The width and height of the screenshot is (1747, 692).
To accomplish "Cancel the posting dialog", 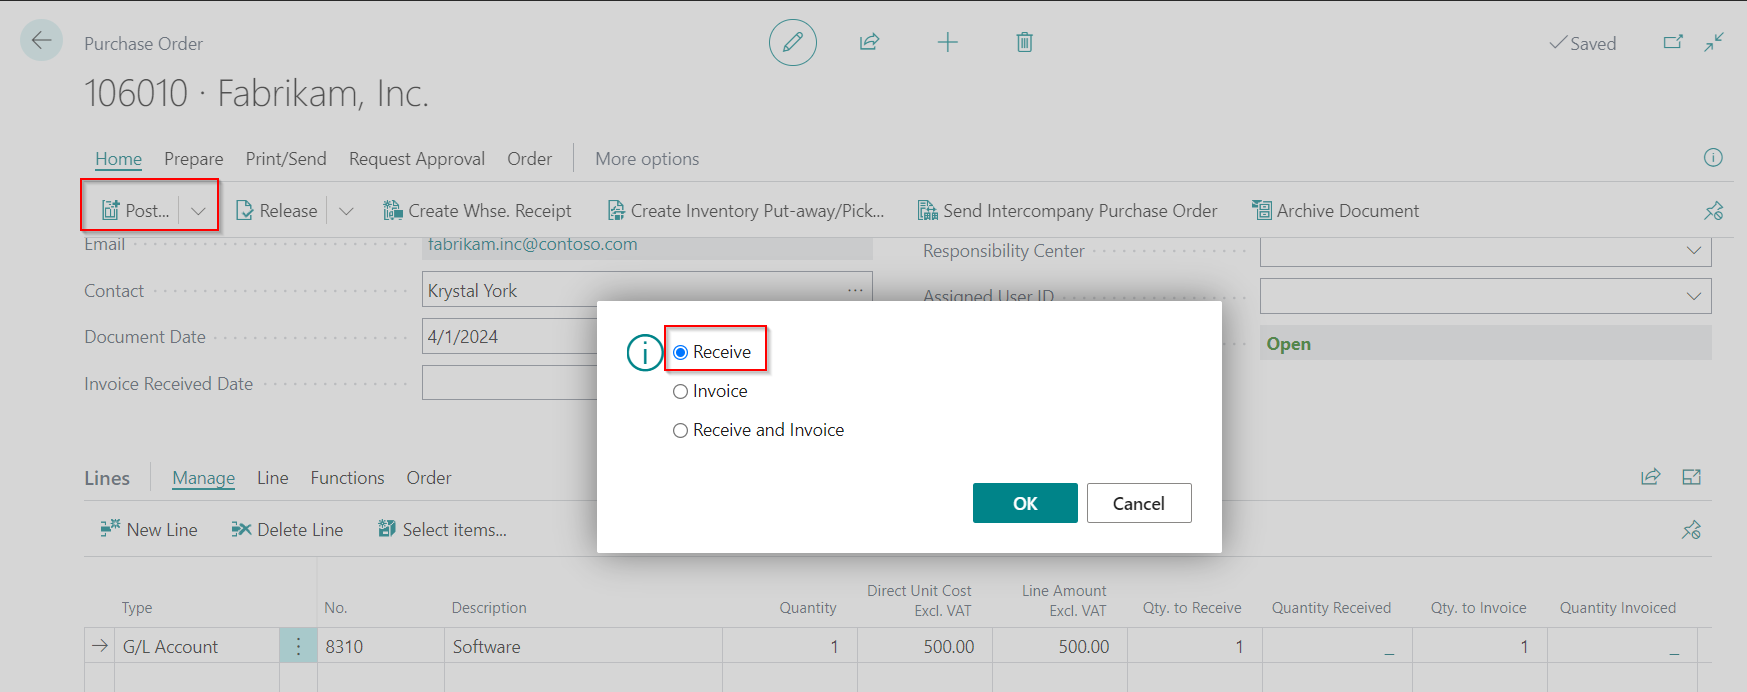I will 1139,503.
